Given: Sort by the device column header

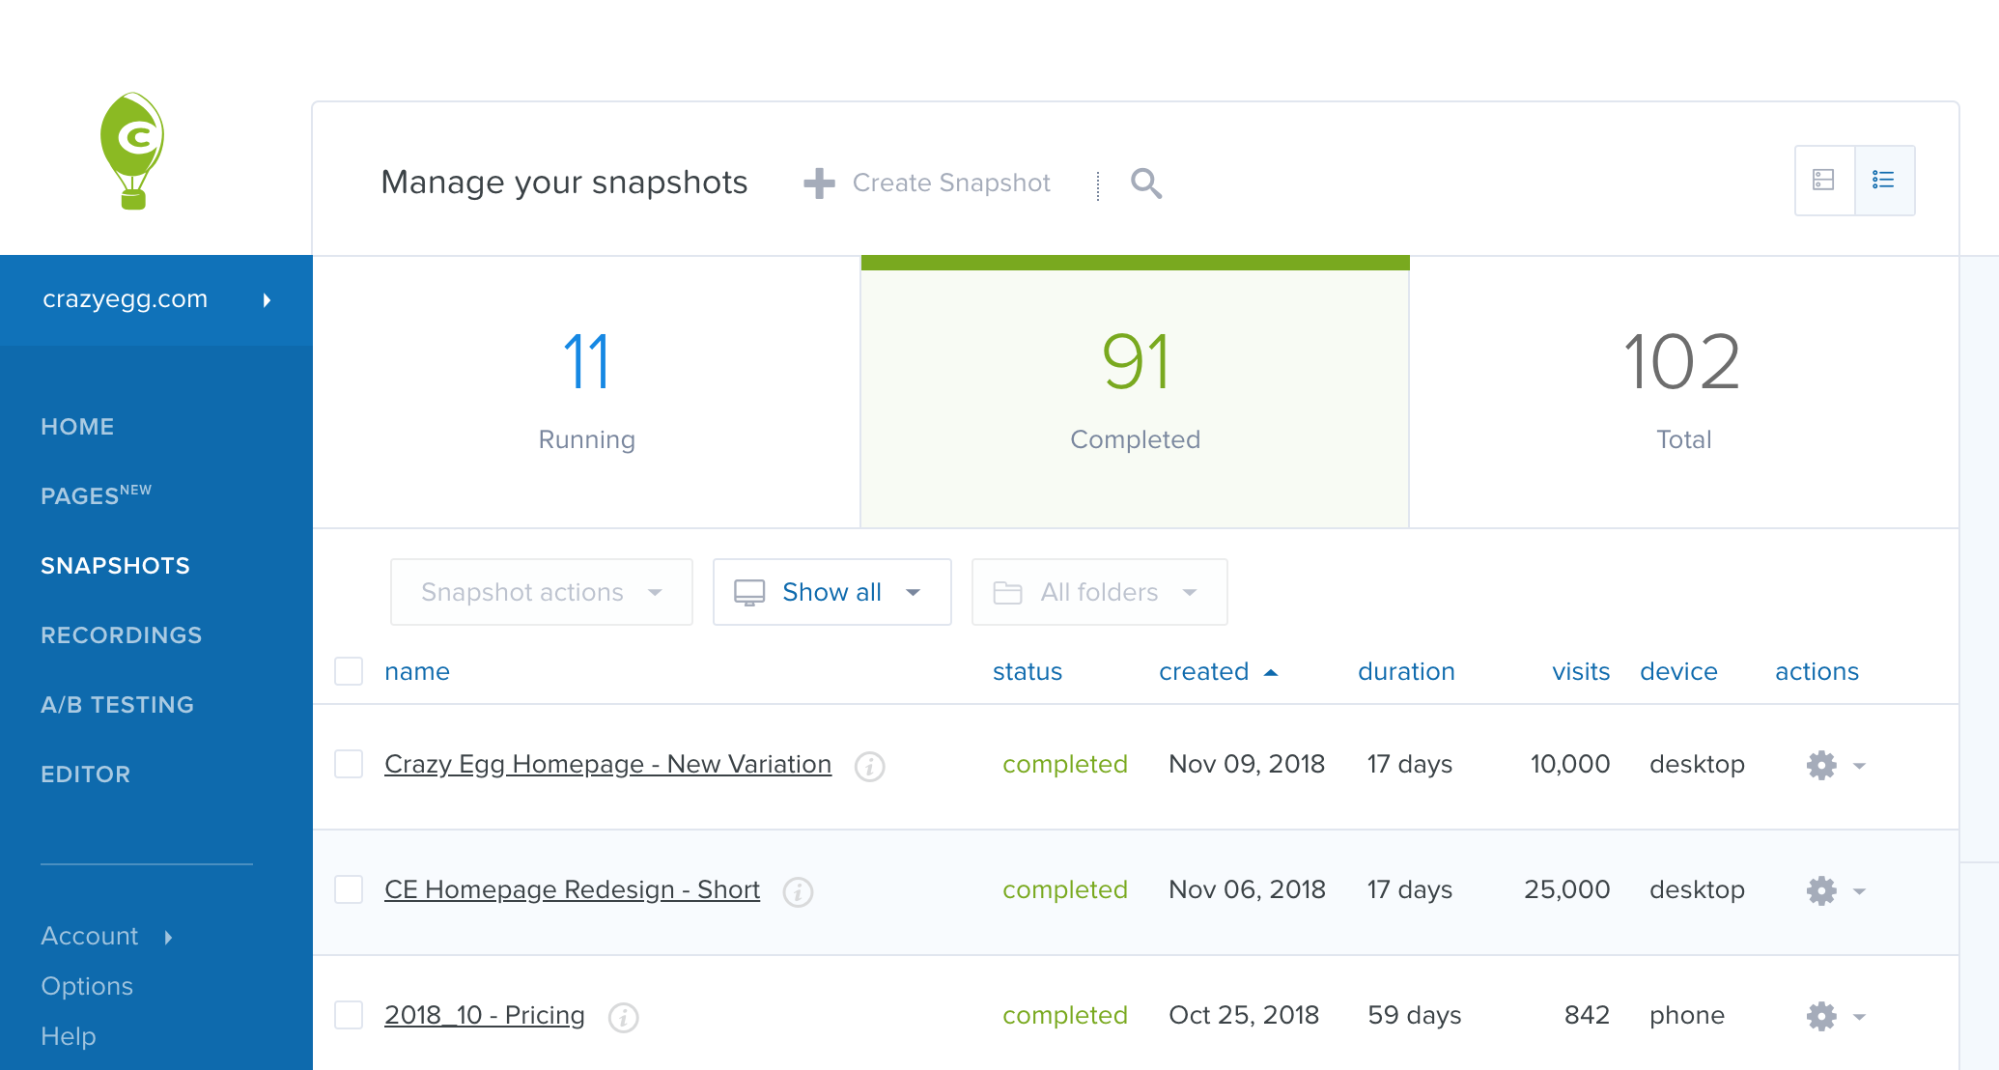Looking at the screenshot, I should click(x=1679, y=671).
